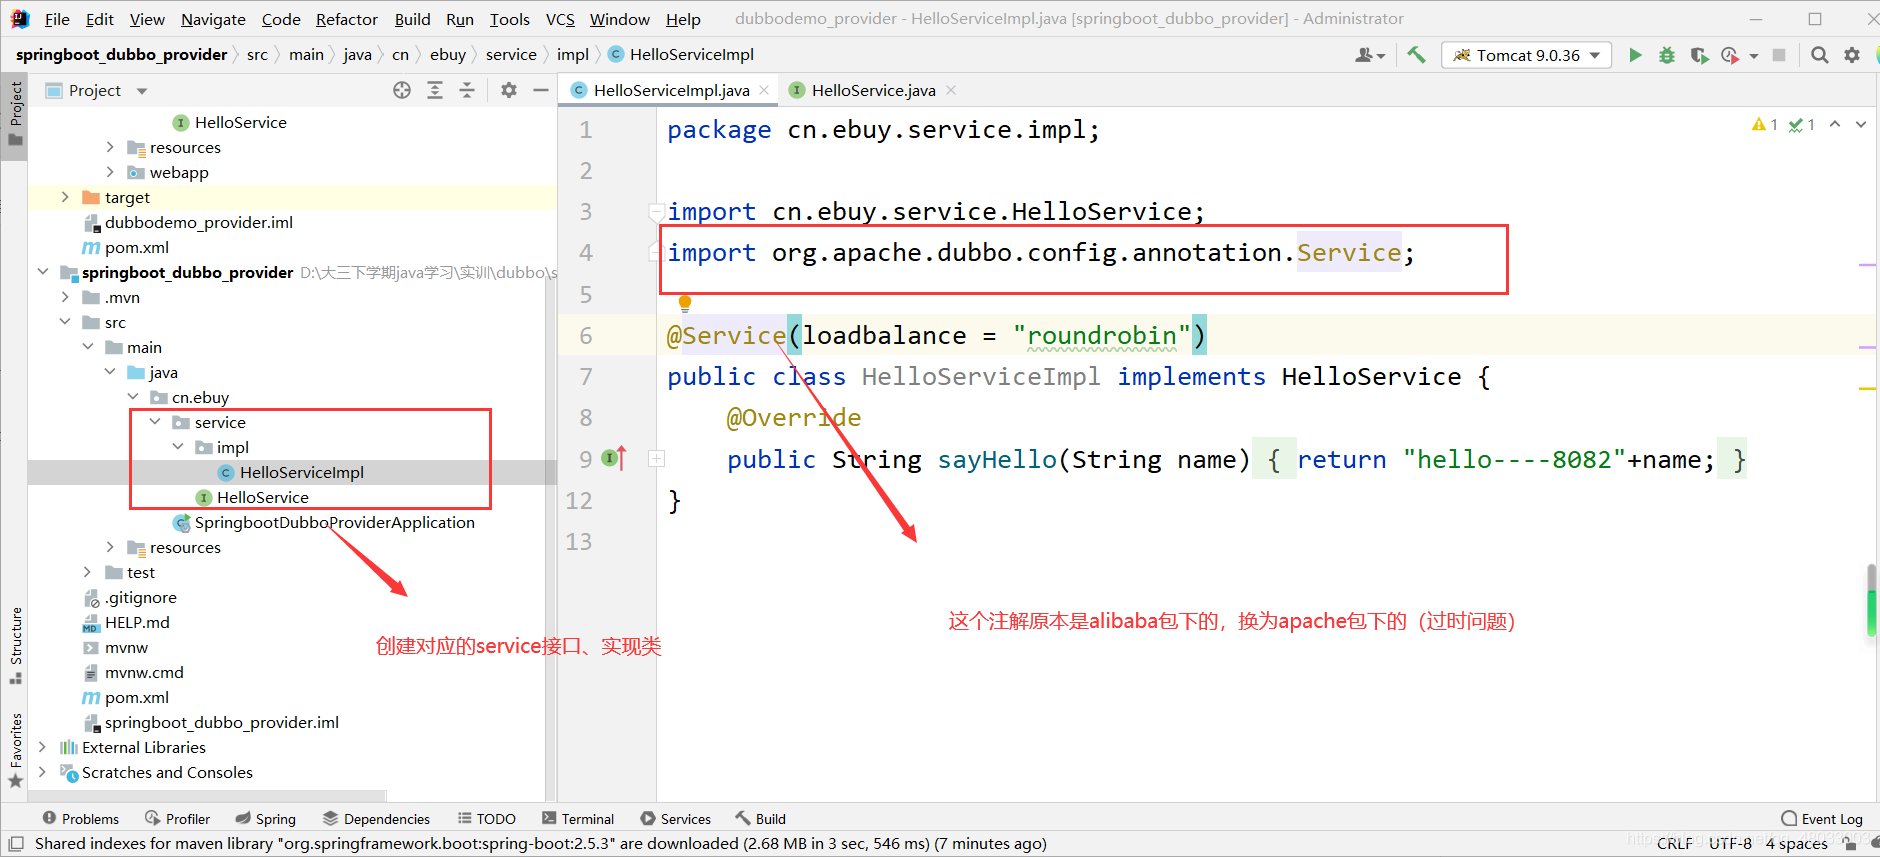Close the HelloService.java tab

click(x=951, y=90)
